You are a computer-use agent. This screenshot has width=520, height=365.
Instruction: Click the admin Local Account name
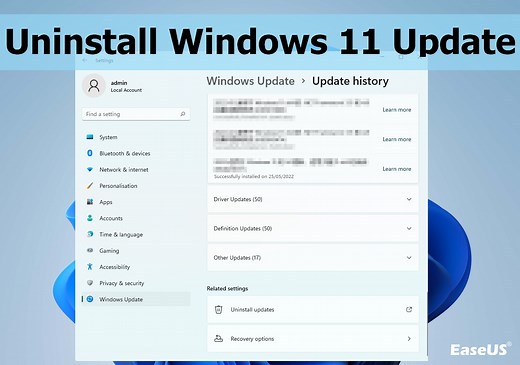[126, 86]
